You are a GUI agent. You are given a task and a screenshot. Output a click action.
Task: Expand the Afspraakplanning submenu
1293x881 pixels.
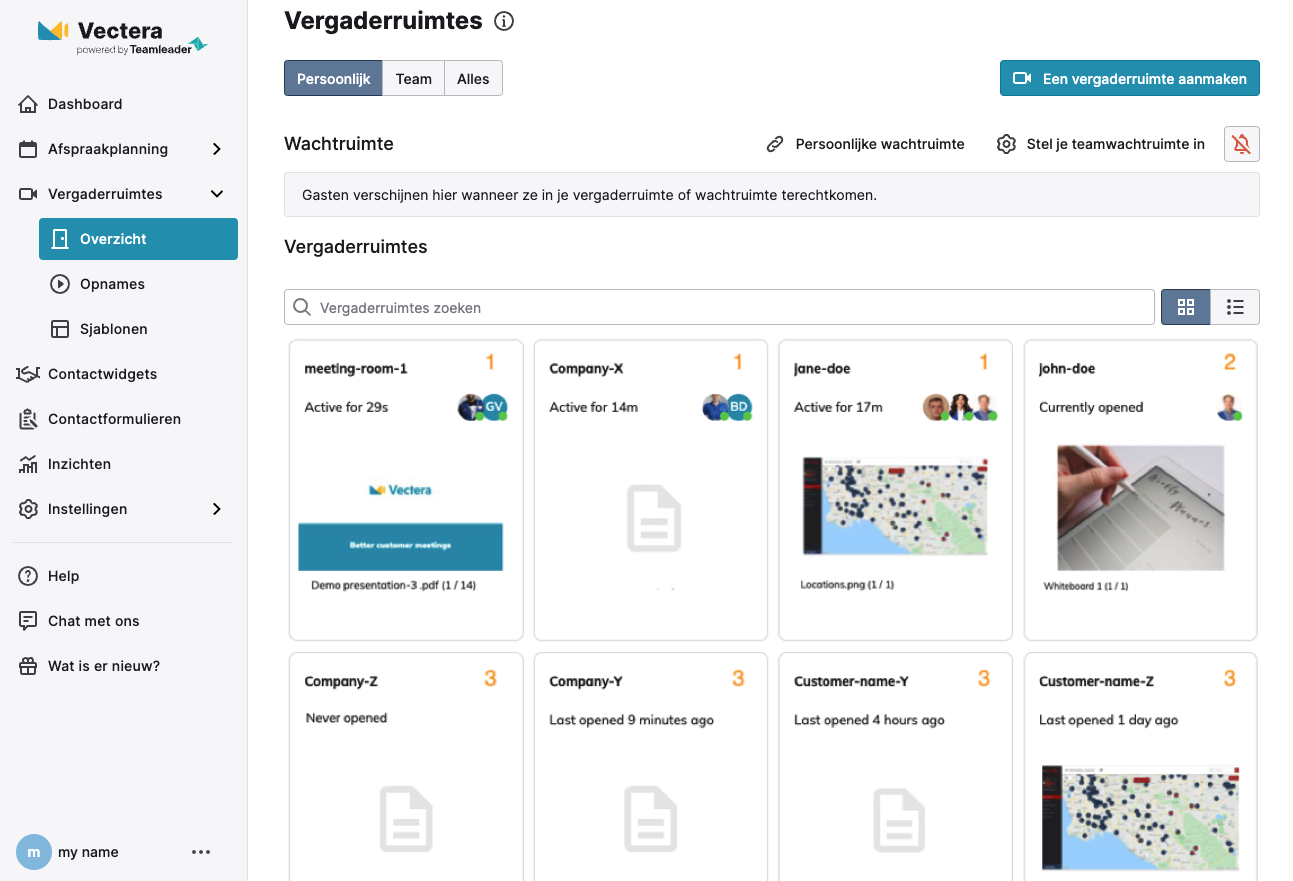point(217,149)
